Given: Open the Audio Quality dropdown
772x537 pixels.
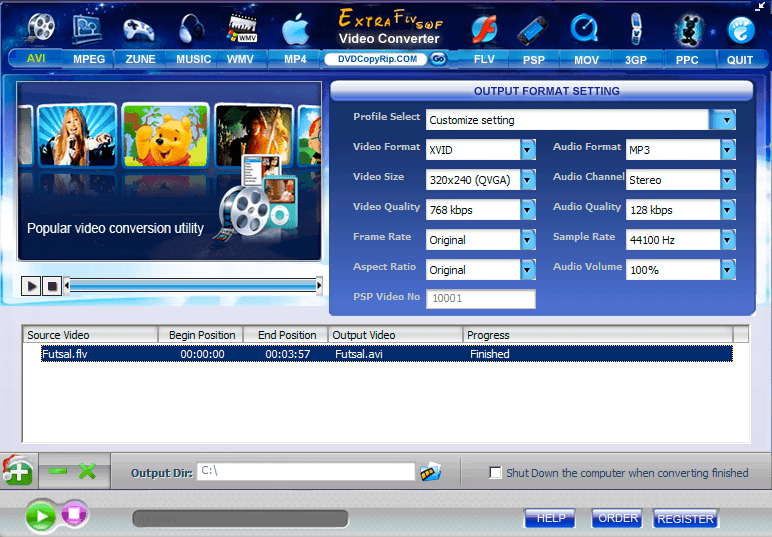Looking at the screenshot, I should pyautogui.click(x=728, y=210).
